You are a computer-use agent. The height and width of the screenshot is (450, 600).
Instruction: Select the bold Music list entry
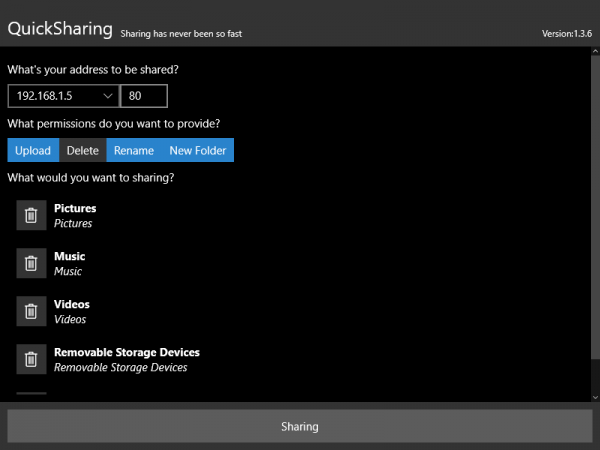click(70, 256)
